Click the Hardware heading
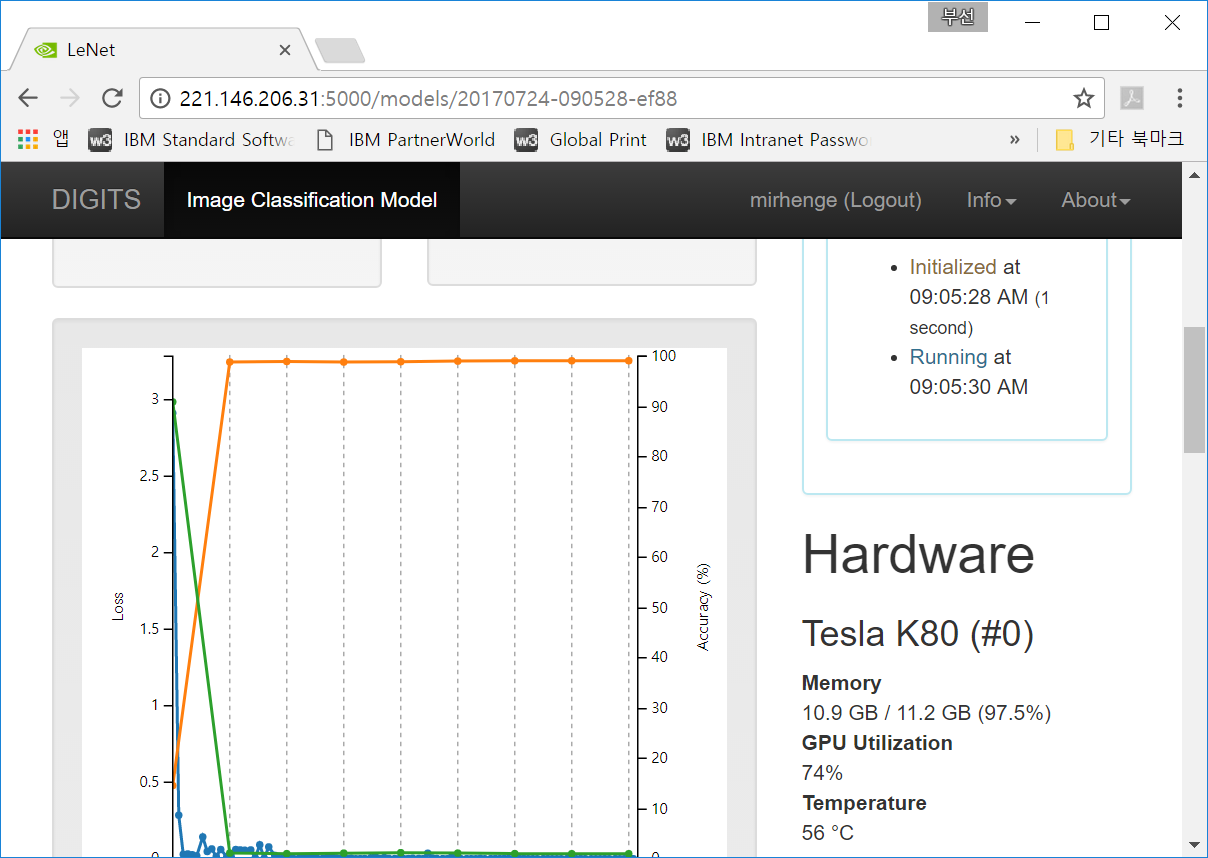 918,554
